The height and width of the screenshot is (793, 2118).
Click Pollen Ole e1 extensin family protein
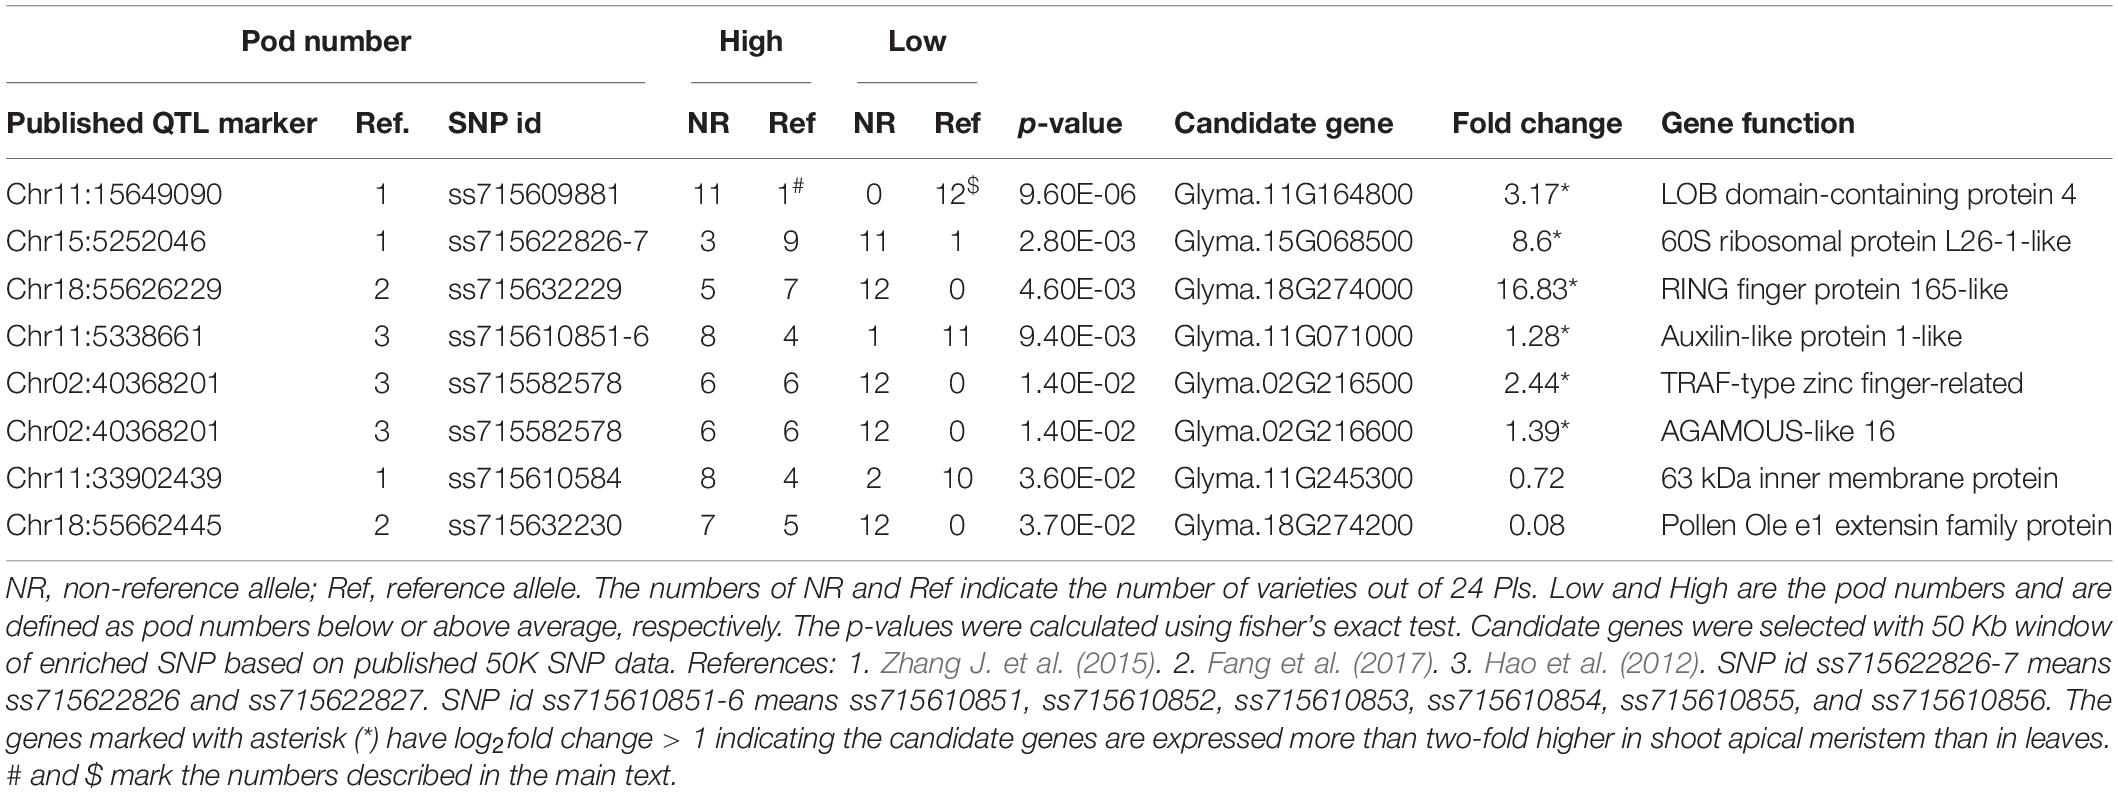coord(1885,525)
